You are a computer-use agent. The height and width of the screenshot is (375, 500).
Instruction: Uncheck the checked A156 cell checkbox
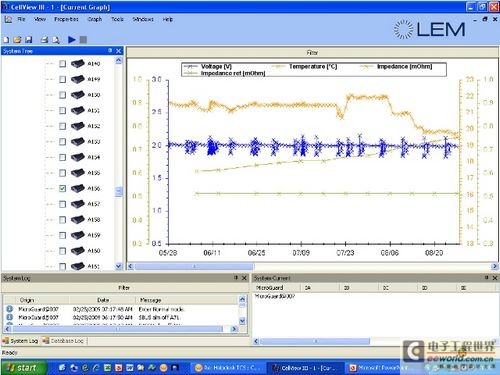pos(62,188)
